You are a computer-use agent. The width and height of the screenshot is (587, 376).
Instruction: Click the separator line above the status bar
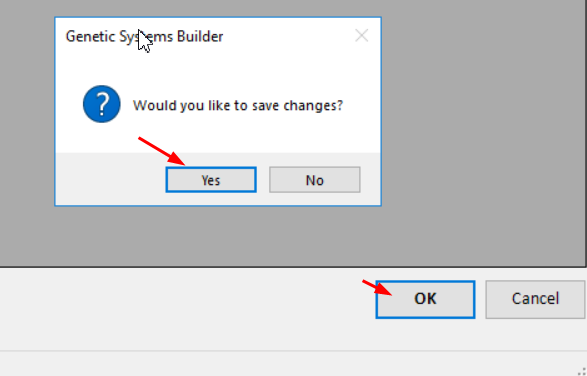294,351
